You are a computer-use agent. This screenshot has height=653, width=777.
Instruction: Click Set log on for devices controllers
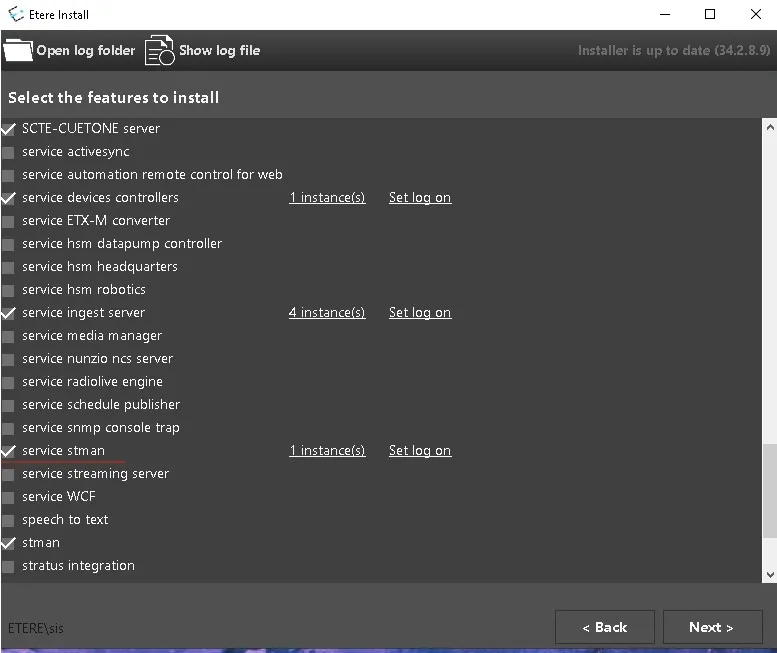[419, 198]
